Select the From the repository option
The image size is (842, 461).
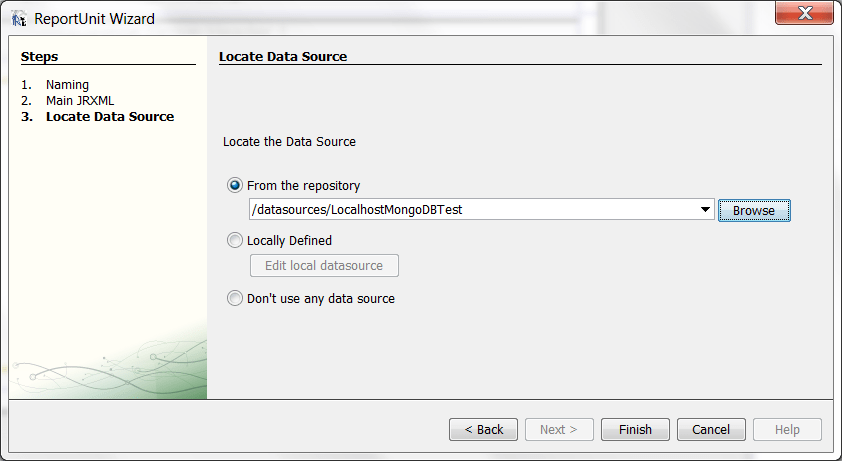(235, 185)
